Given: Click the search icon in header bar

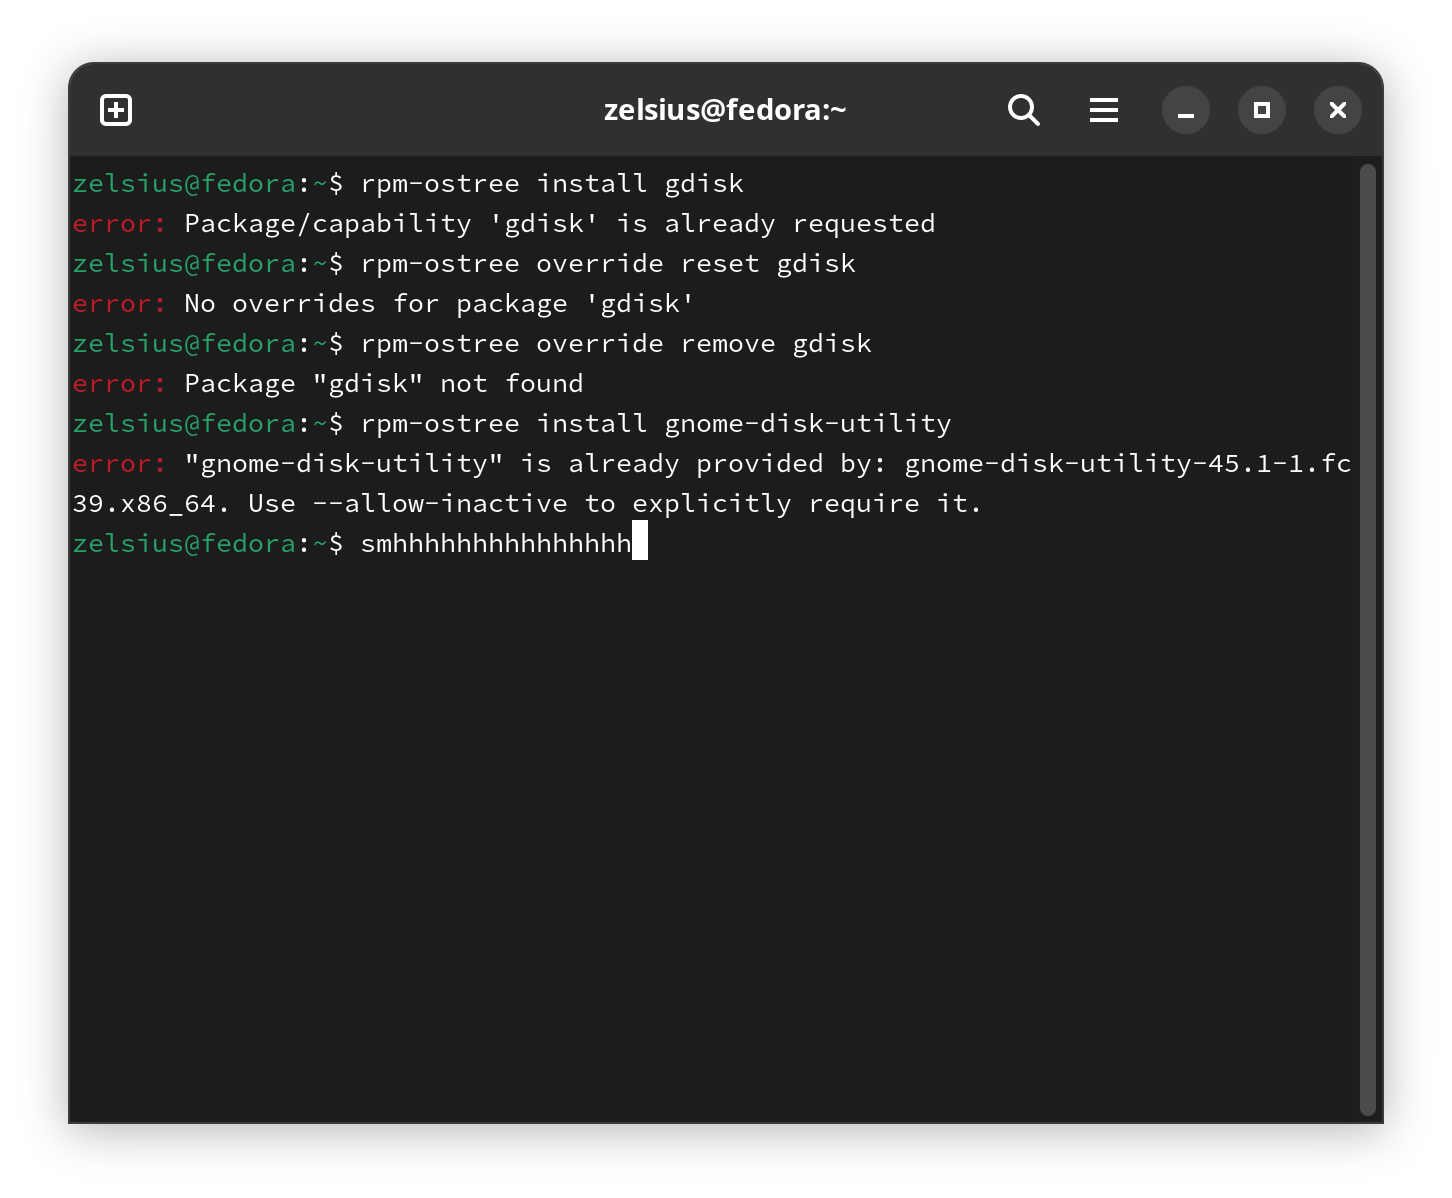Looking at the screenshot, I should 1023,110.
